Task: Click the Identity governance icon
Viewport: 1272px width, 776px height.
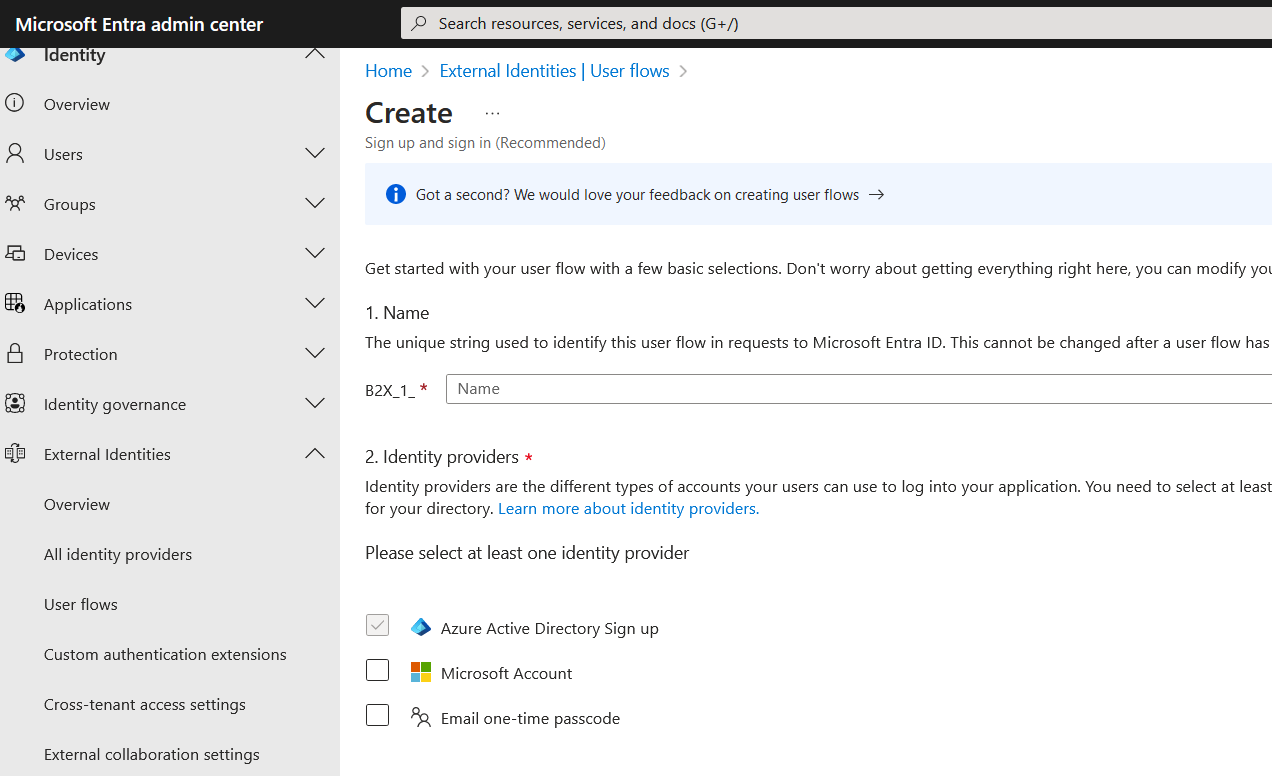Action: pos(15,403)
